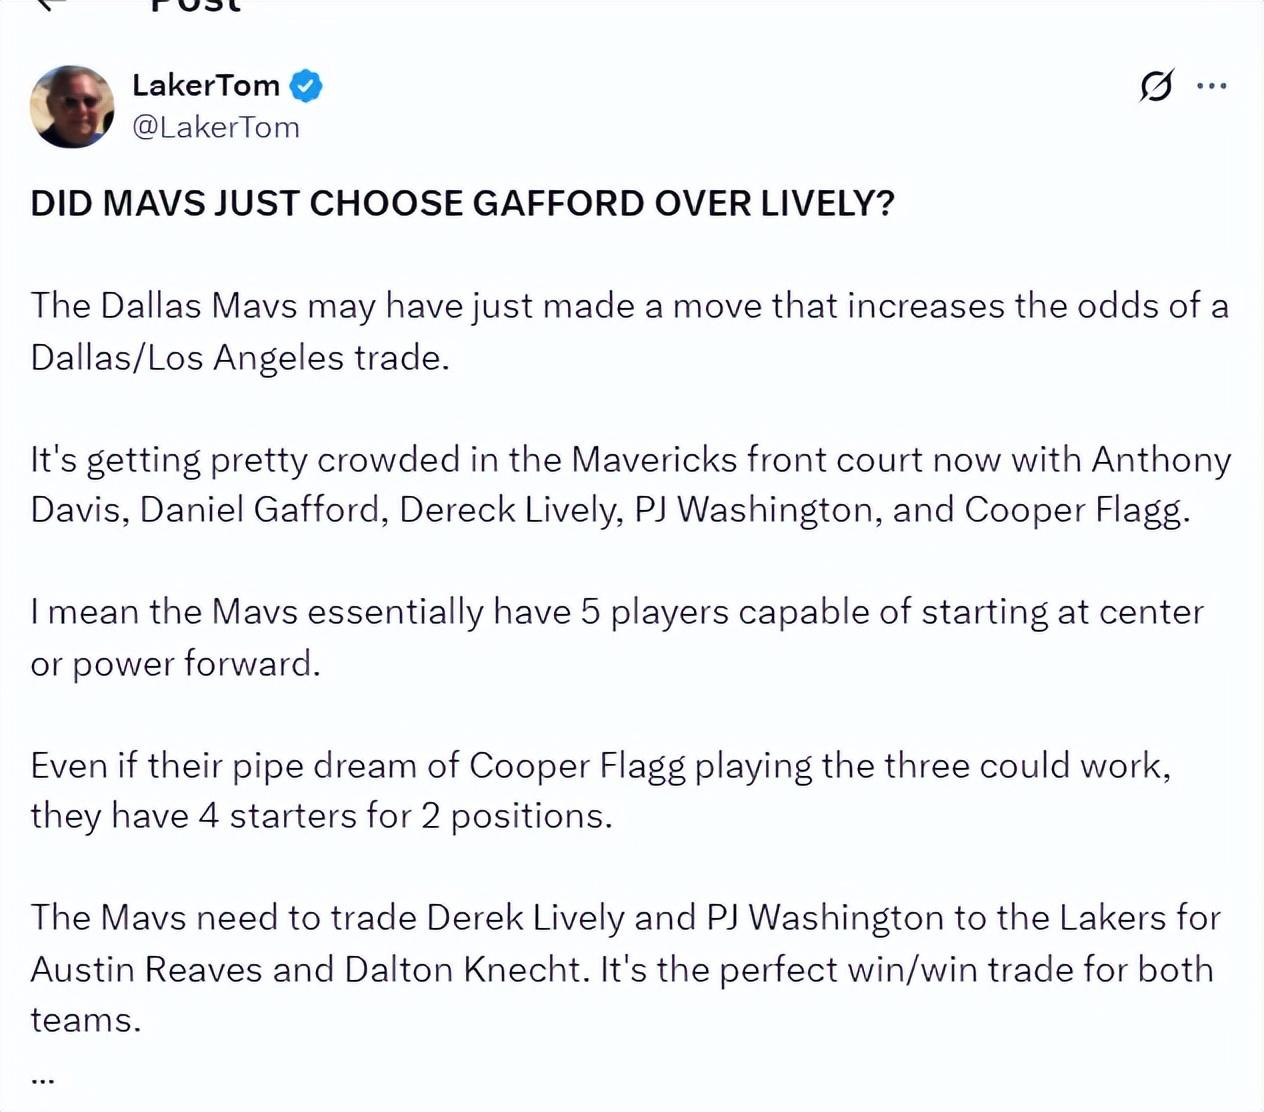The height and width of the screenshot is (1112, 1264).
Task: Click the LakerTom display name
Action: (x=206, y=86)
